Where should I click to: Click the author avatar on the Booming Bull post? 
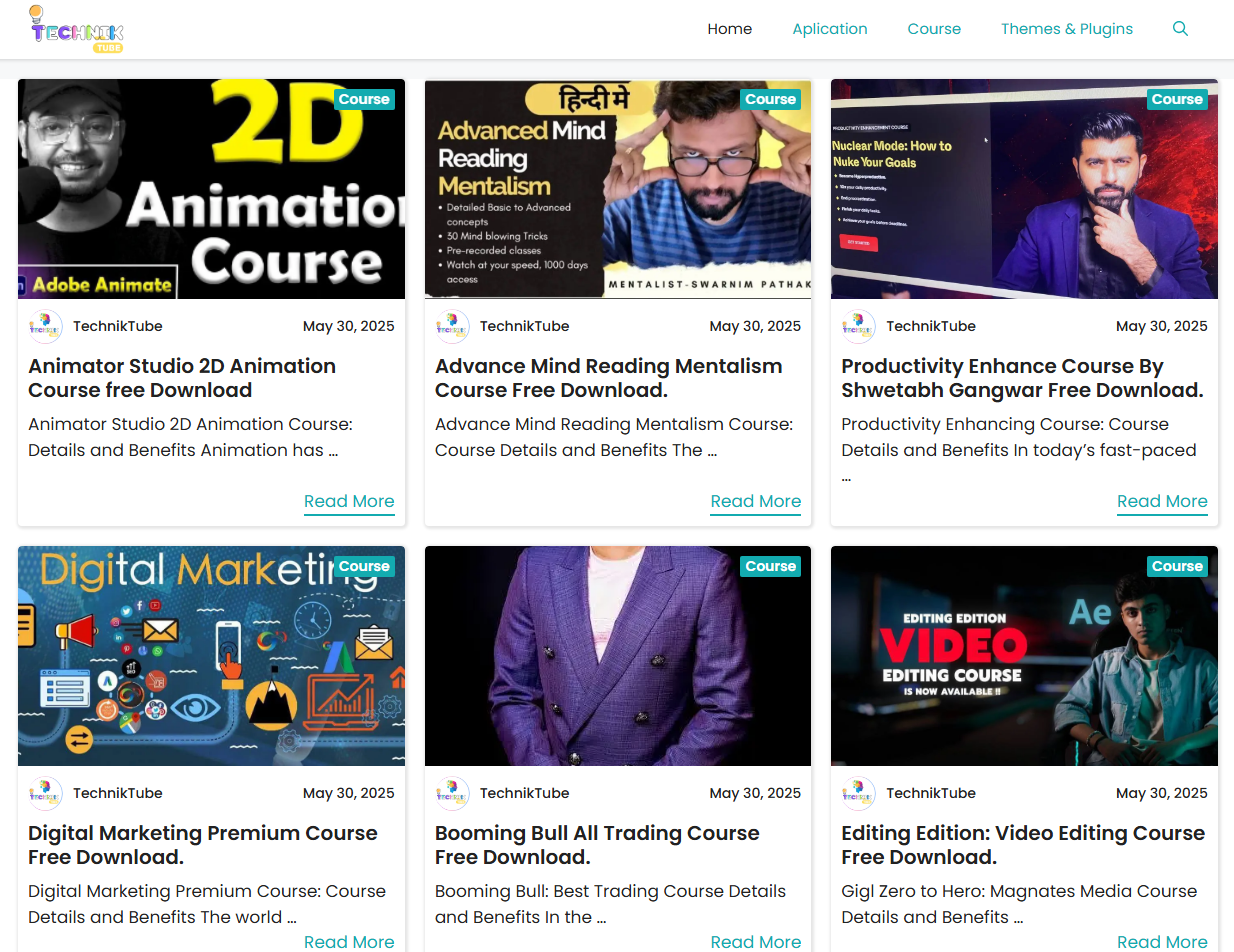pos(452,792)
